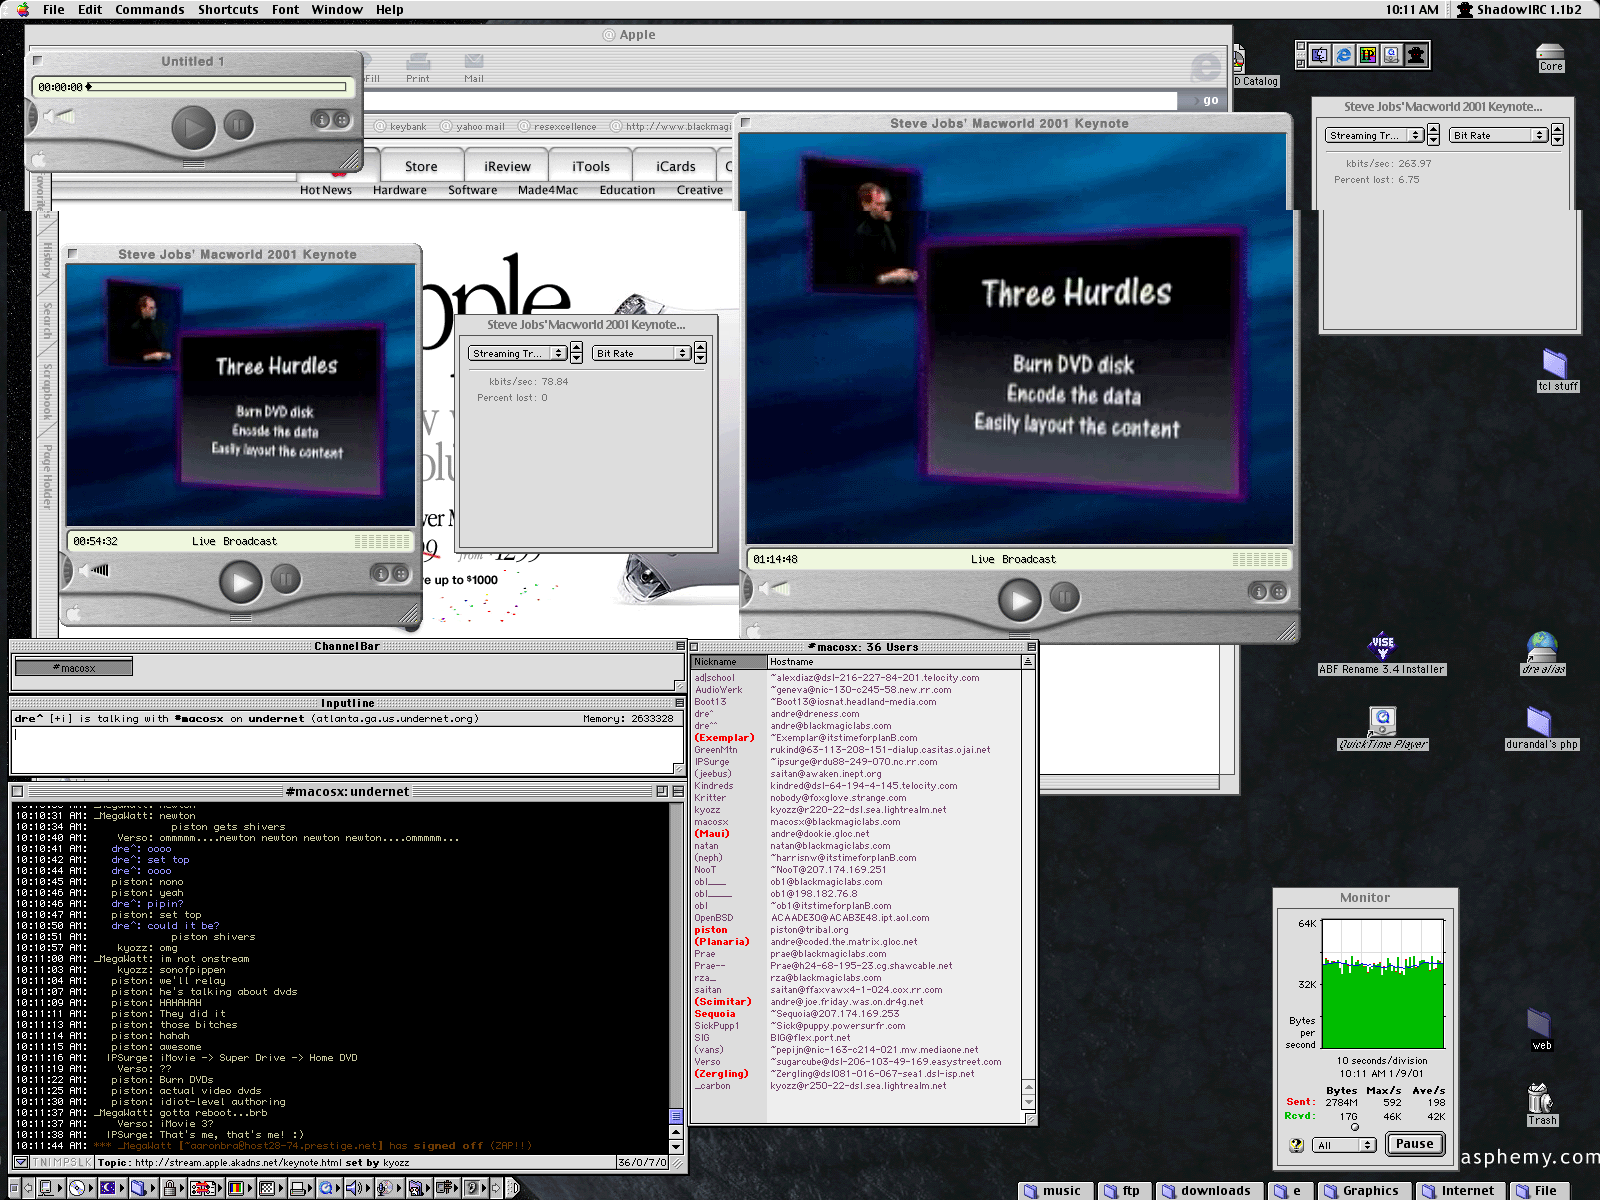This screenshot has width=1600, height=1200.
Task: Switch to the iTools tab on Apple site
Action: (590, 167)
